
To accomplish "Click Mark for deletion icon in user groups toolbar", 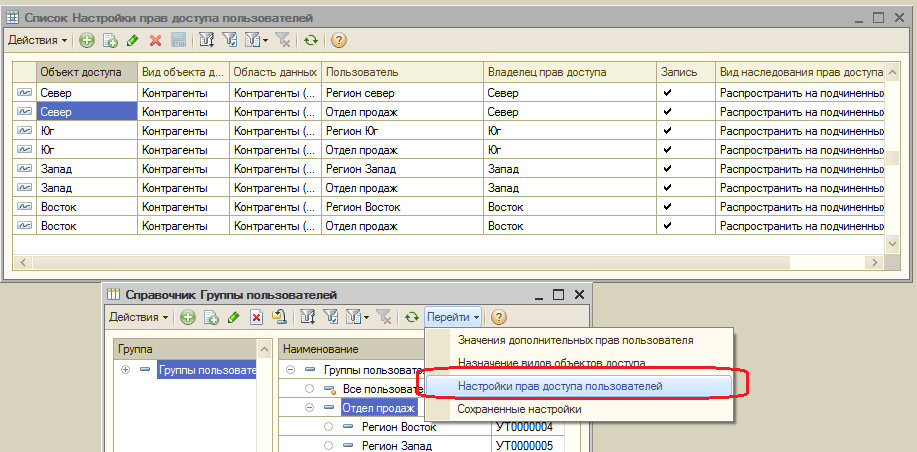I will (256, 317).
